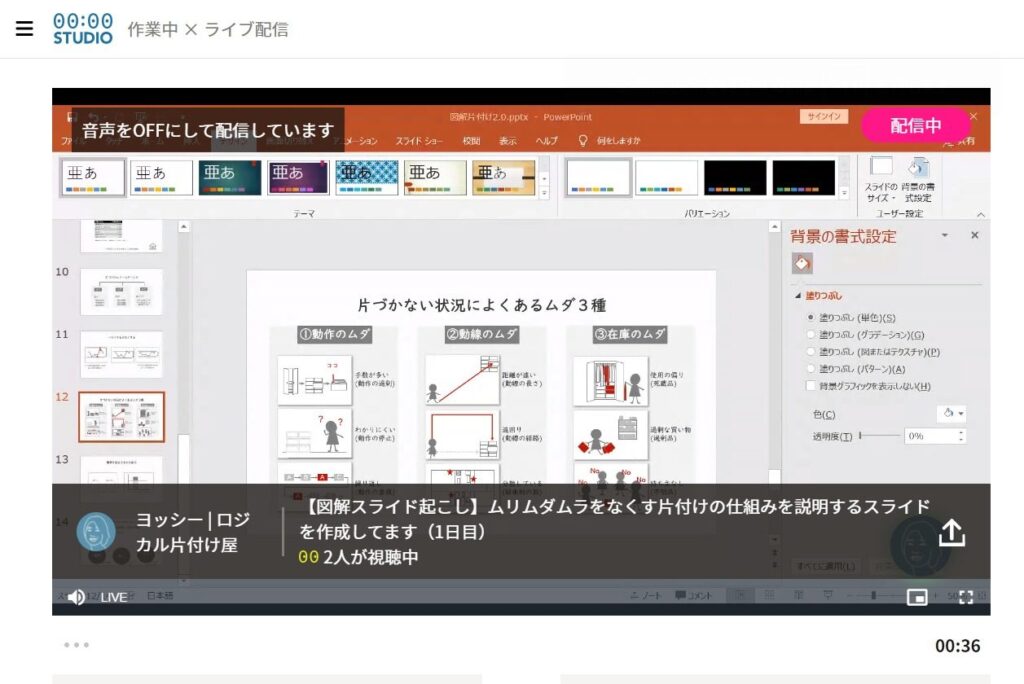Click the 作業中 × ライブ配信 tagline

(x=208, y=29)
